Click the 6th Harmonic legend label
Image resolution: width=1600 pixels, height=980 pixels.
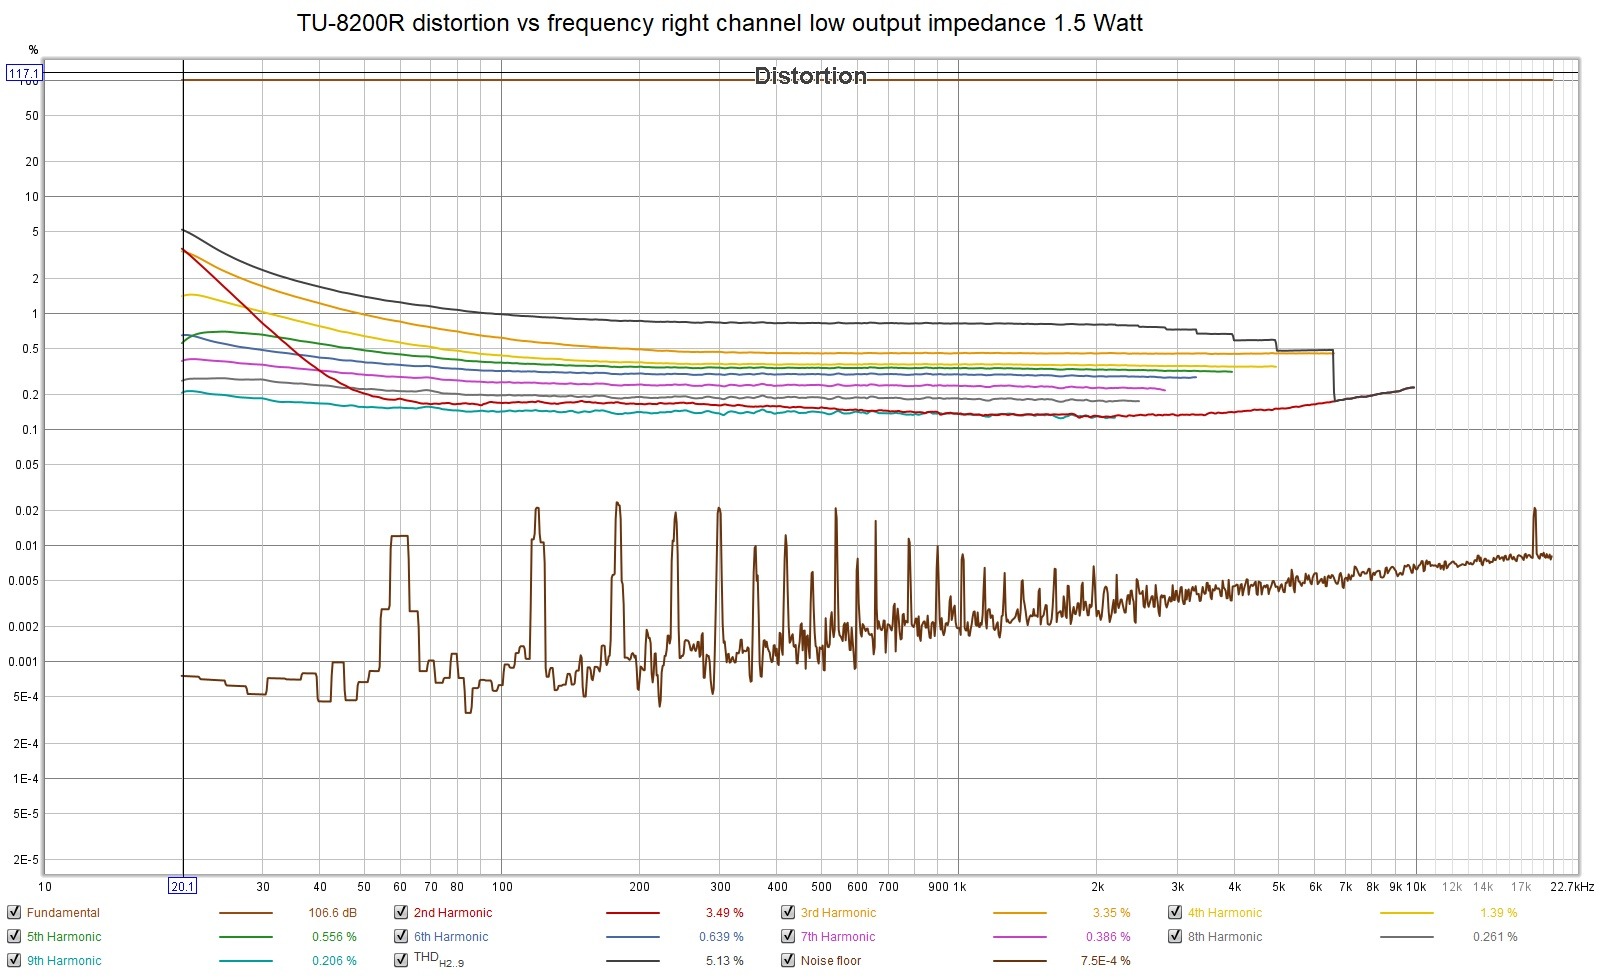pos(451,937)
